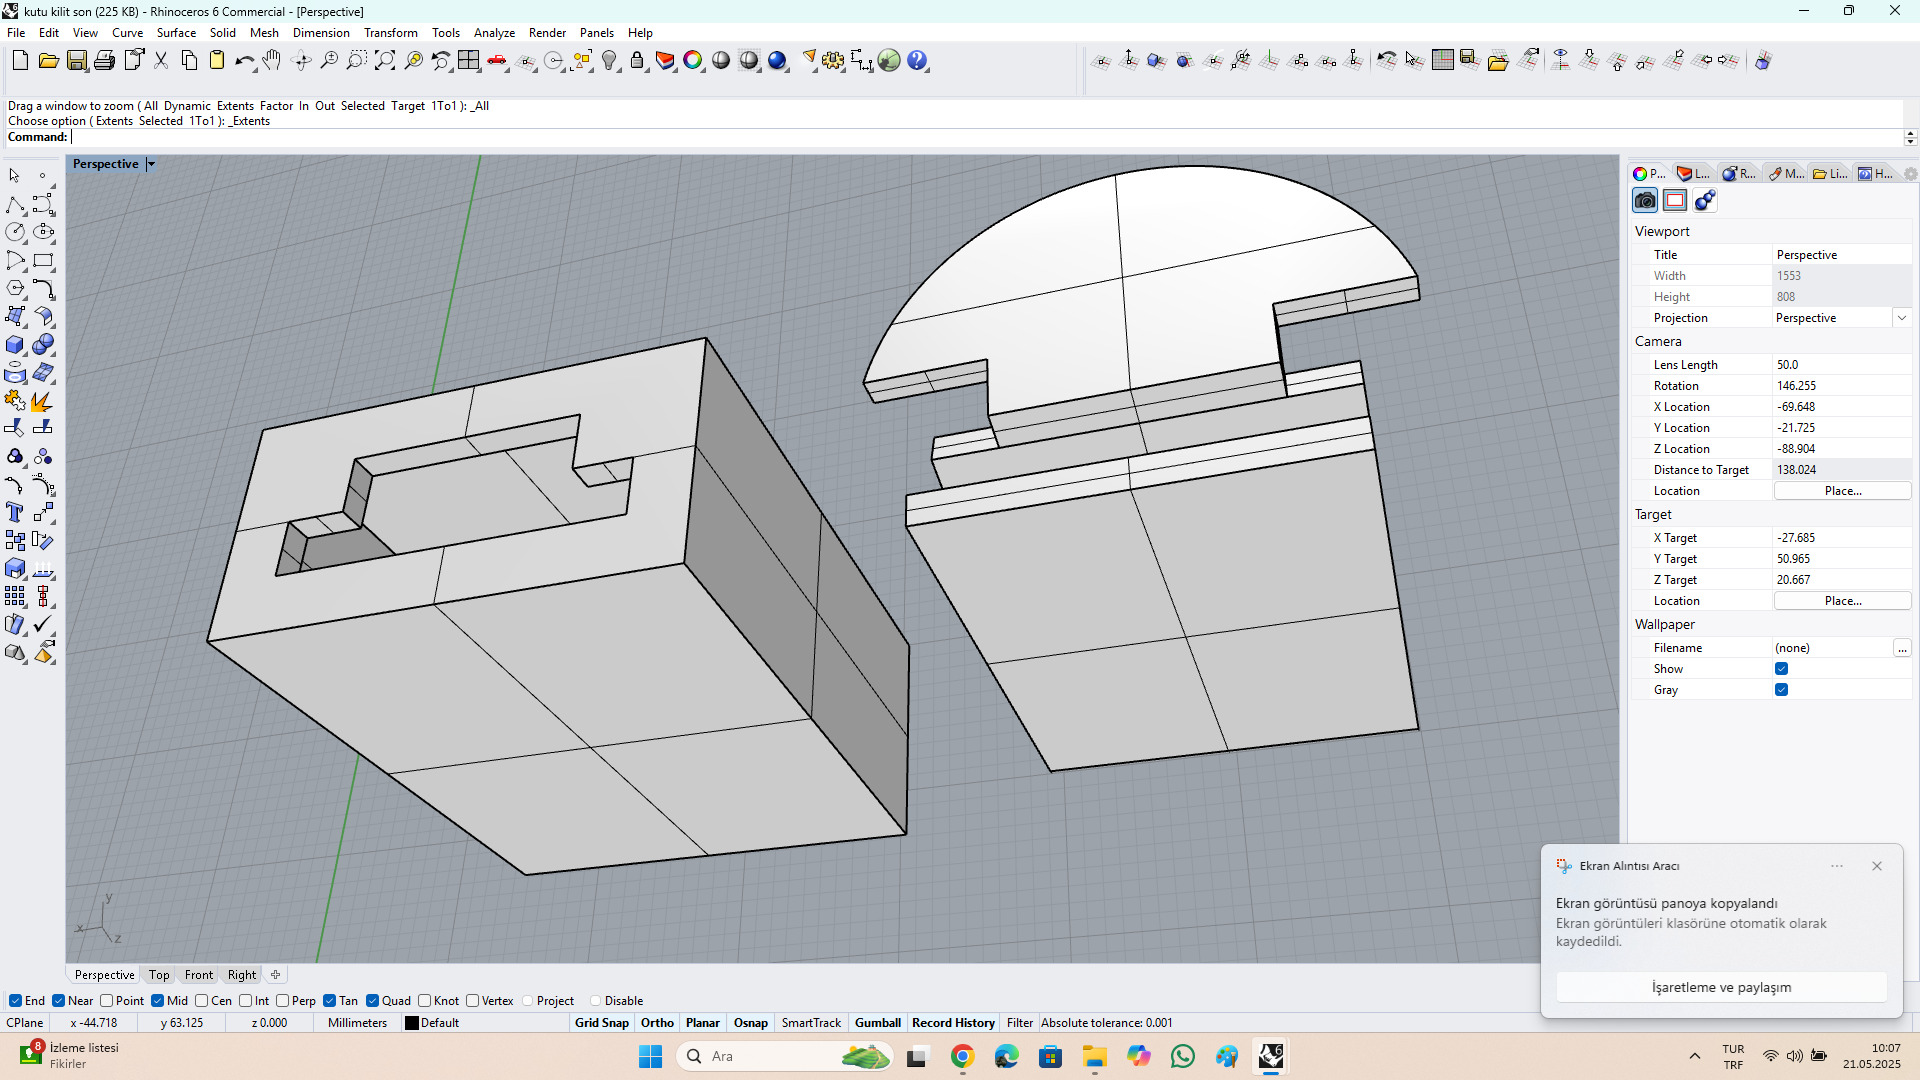Save the model with the floppy icon

click(76, 61)
